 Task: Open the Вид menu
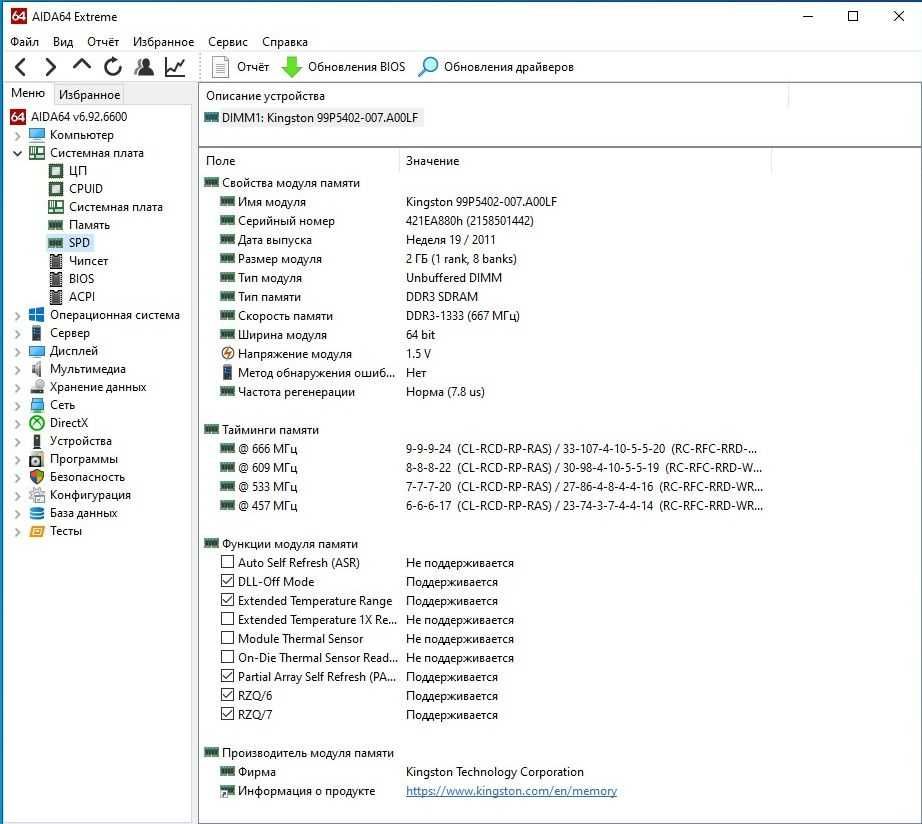pyautogui.click(x=63, y=42)
